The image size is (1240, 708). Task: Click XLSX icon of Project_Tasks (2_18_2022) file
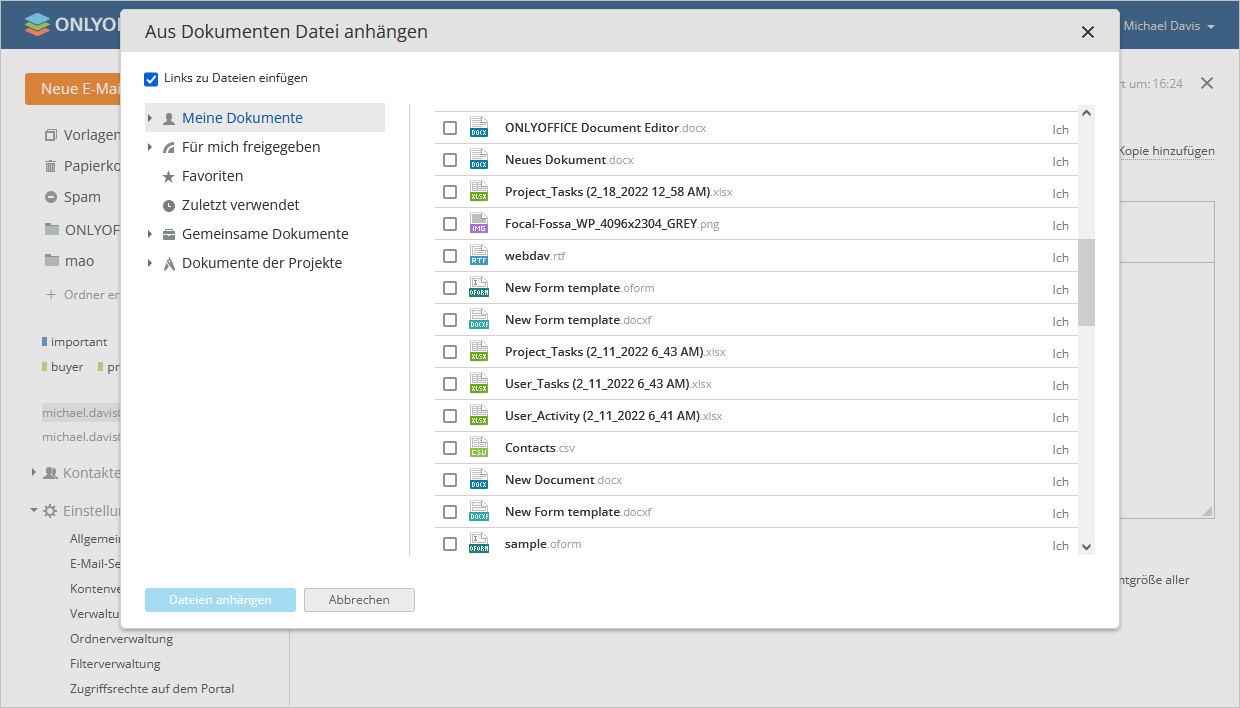pos(479,192)
